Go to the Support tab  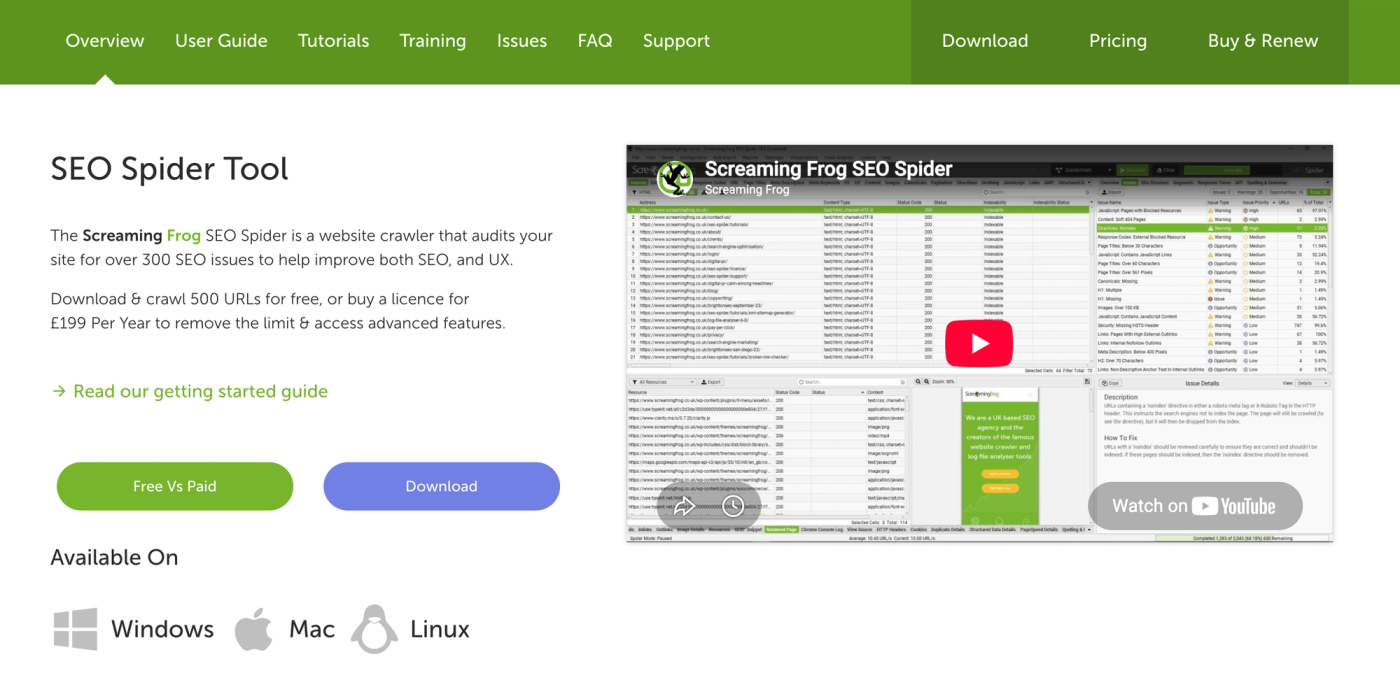click(676, 41)
